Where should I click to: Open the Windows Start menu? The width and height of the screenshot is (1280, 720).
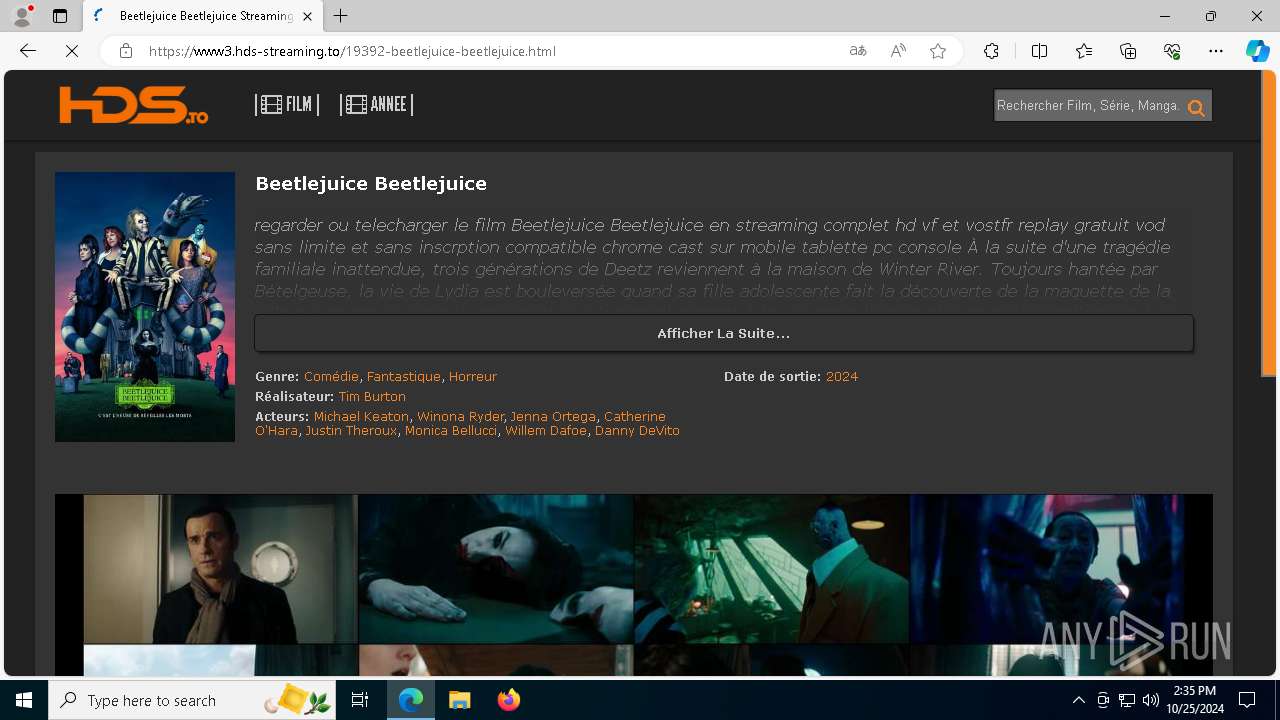(x=24, y=700)
